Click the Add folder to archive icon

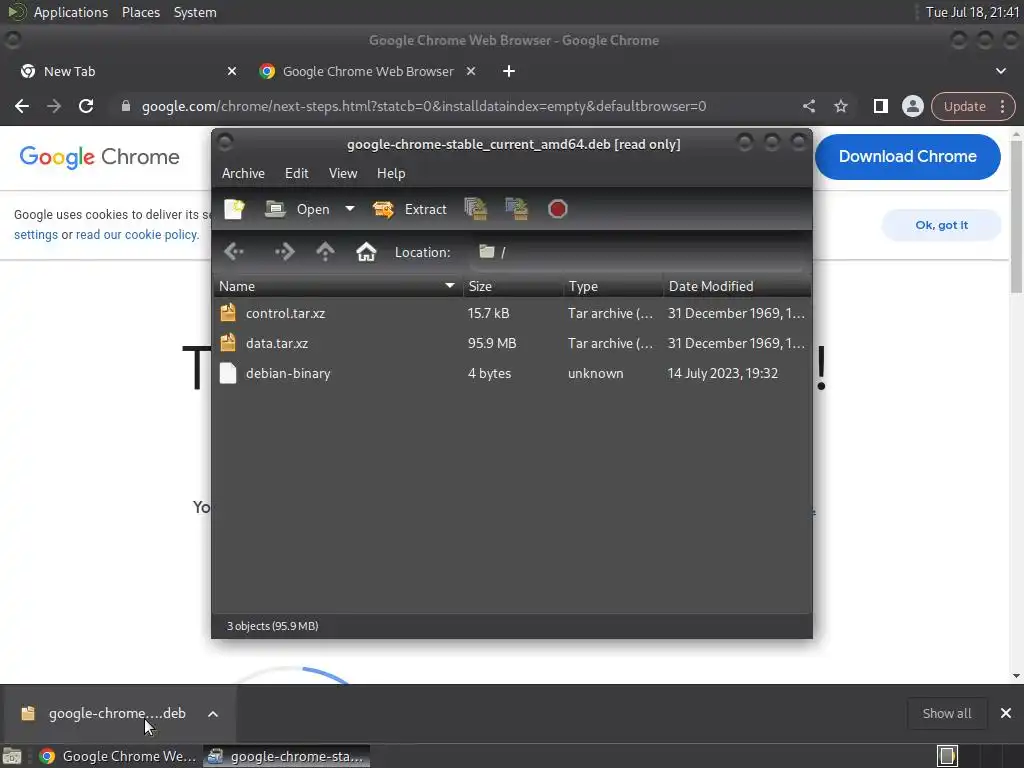coord(517,209)
